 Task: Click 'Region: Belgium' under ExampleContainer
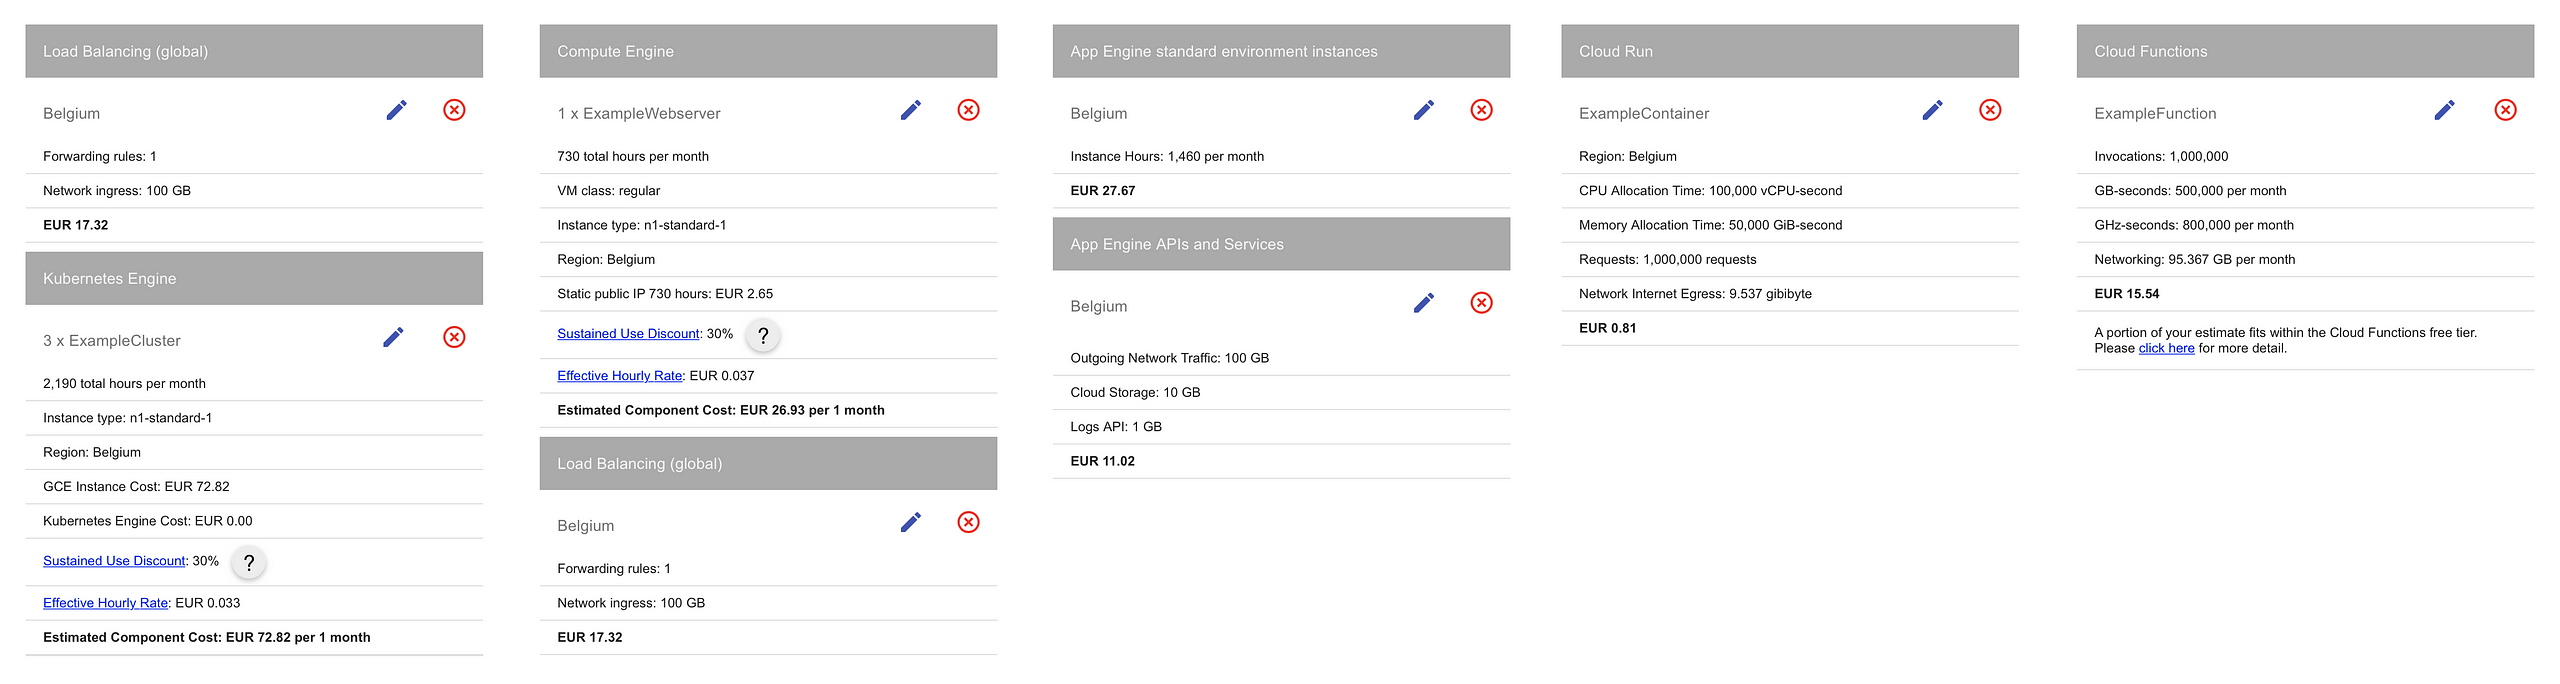click(1628, 157)
